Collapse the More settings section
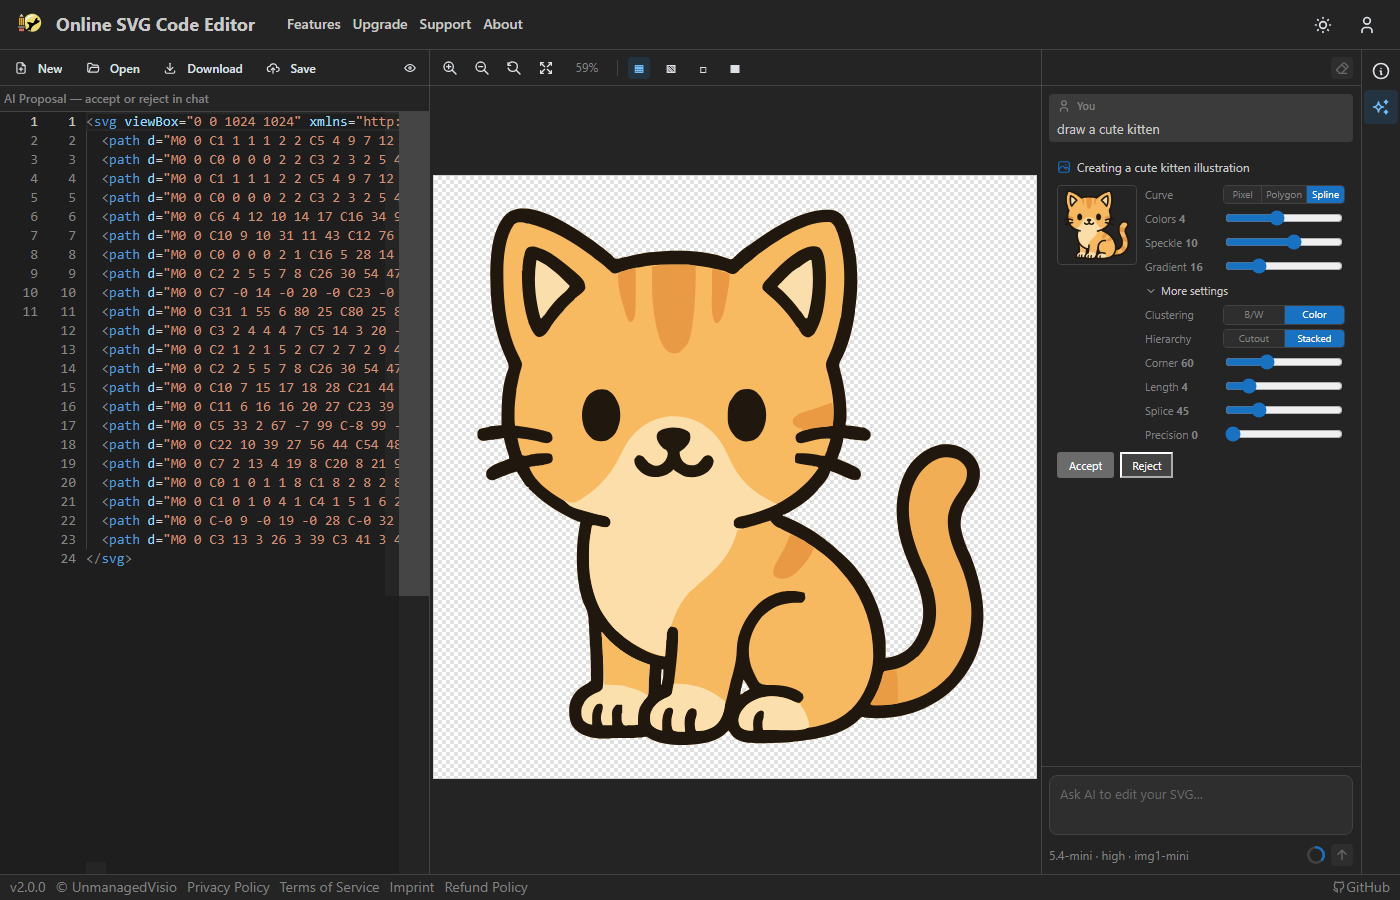1400x900 pixels. [x=1186, y=290]
